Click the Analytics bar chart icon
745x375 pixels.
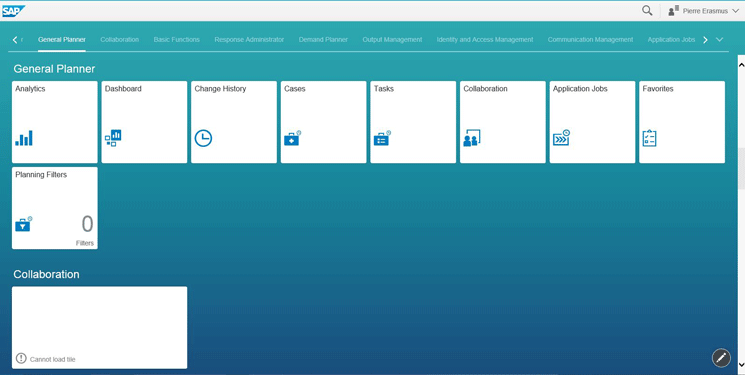point(24,138)
